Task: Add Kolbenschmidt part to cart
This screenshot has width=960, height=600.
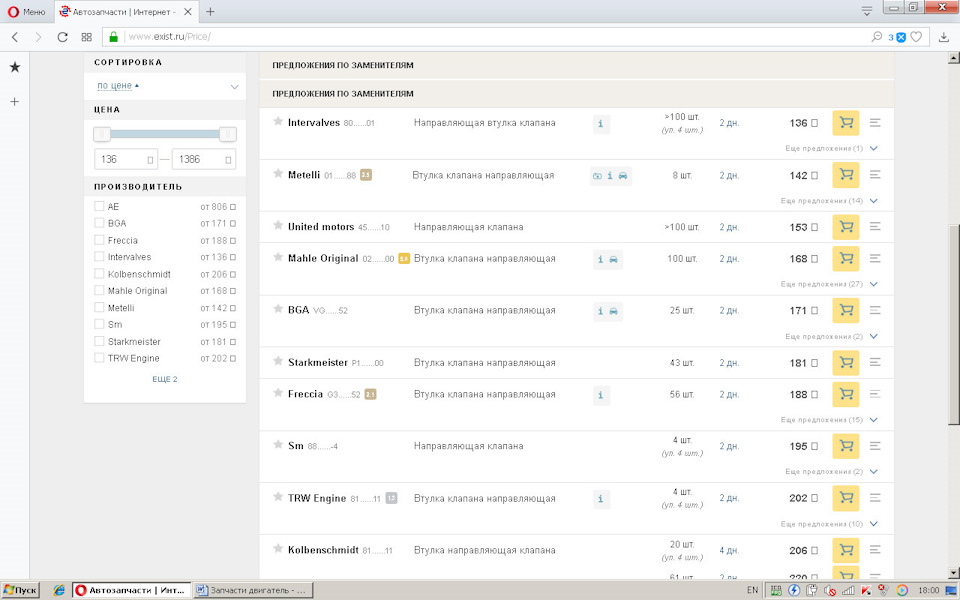Action: 846,550
